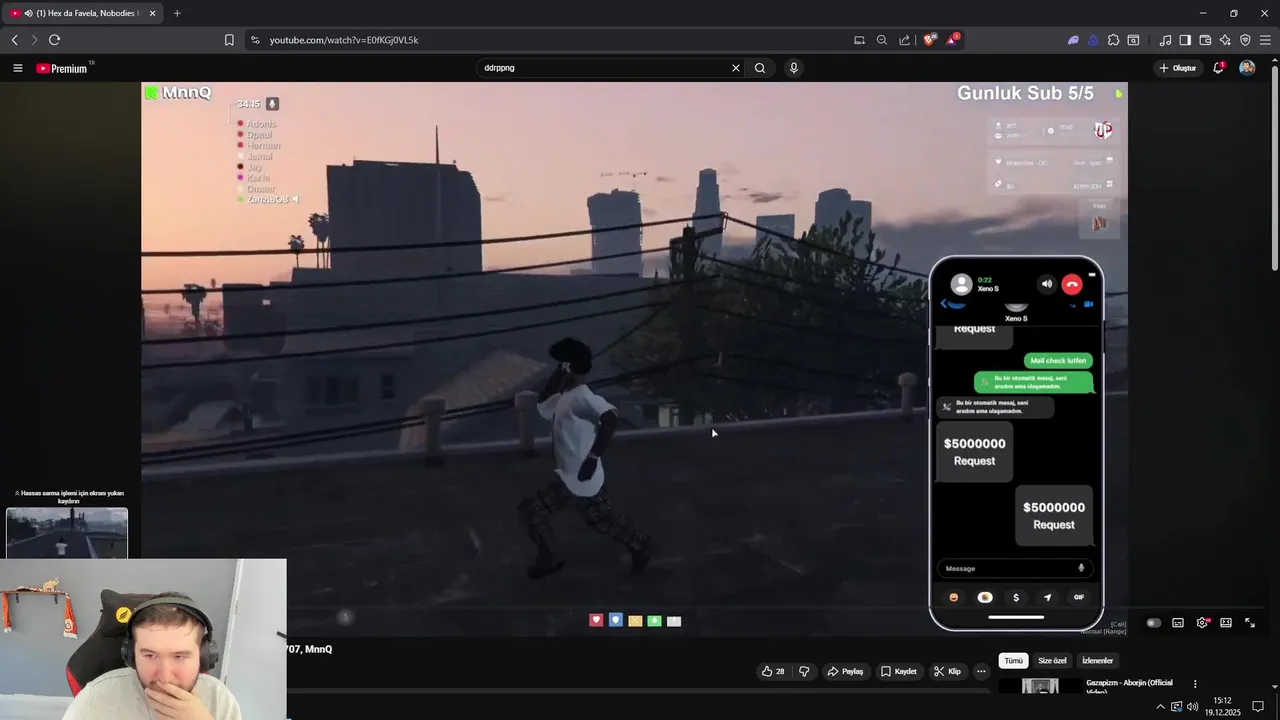
Task: Show hidden system tray icons
Action: point(1160,707)
